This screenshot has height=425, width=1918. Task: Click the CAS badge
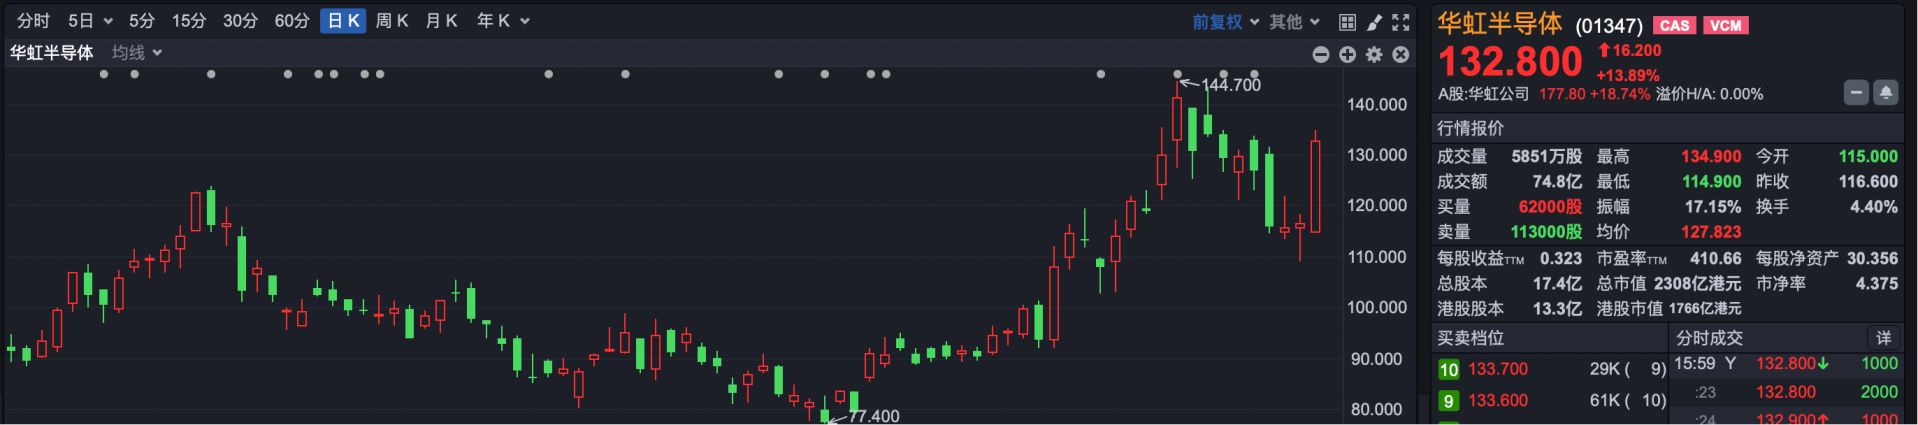(x=1674, y=25)
